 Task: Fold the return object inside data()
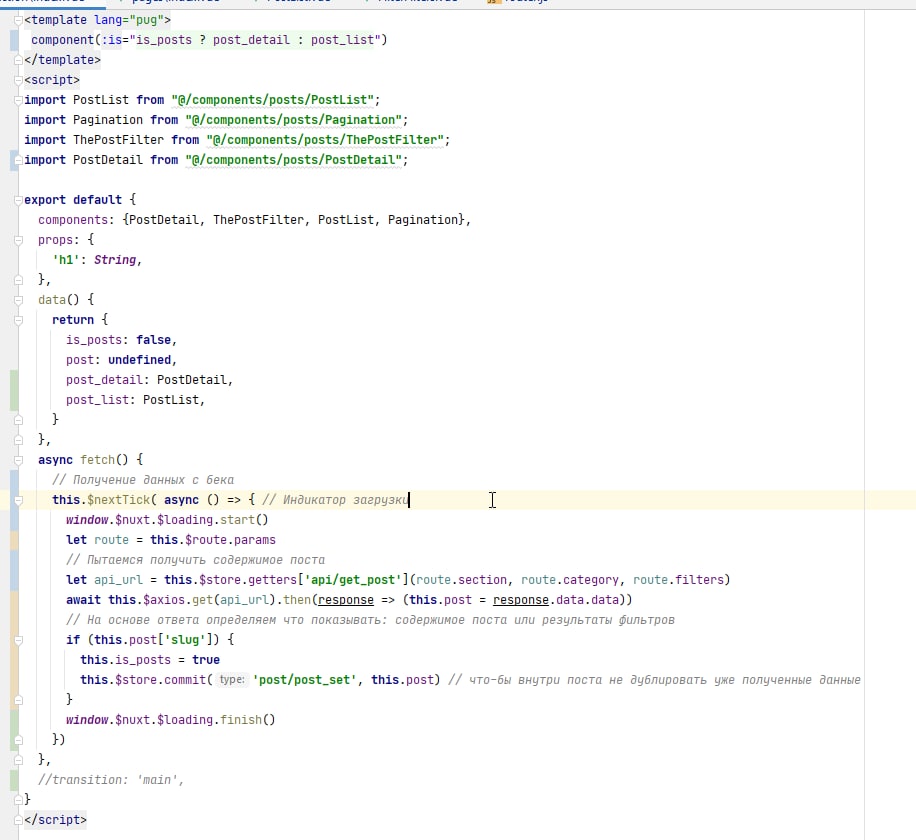click(18, 320)
